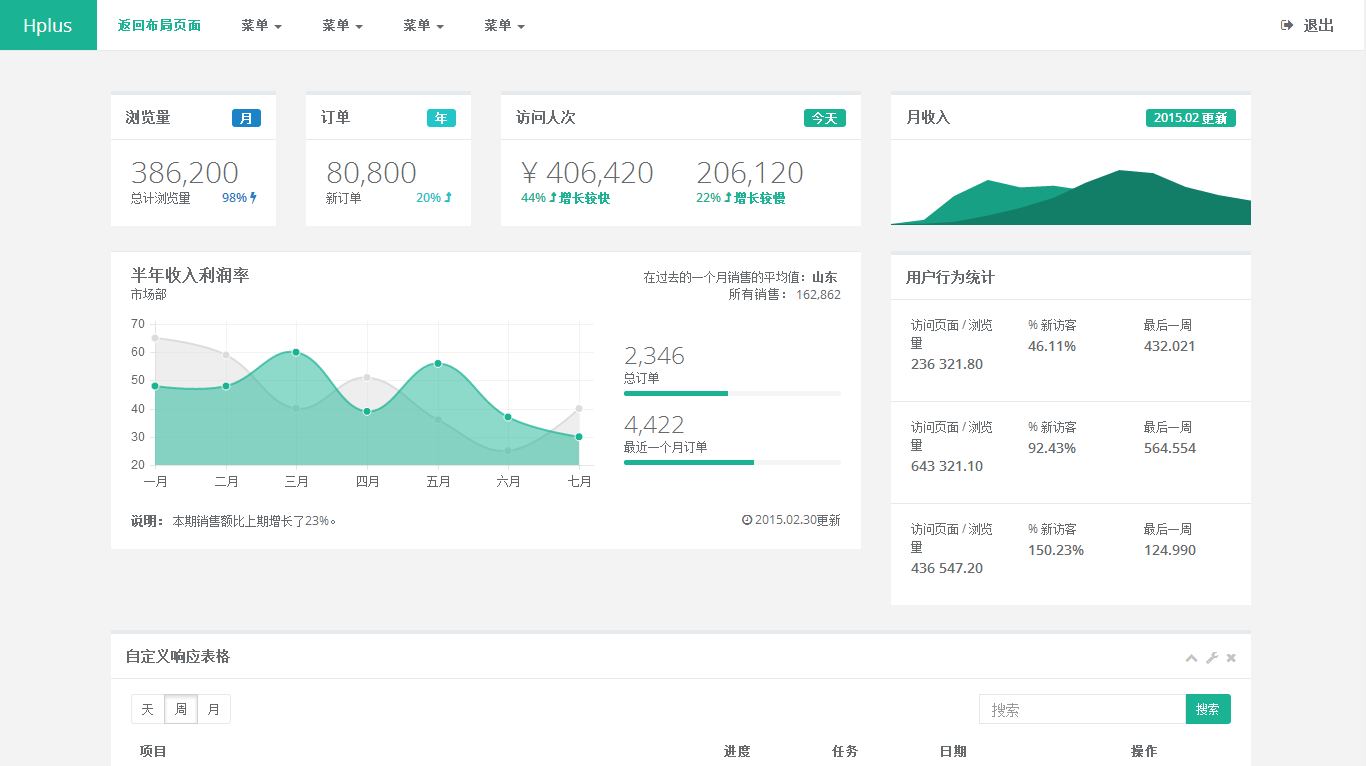Open panel settings via the wrench icon
The width and height of the screenshot is (1366, 766).
point(1212,658)
